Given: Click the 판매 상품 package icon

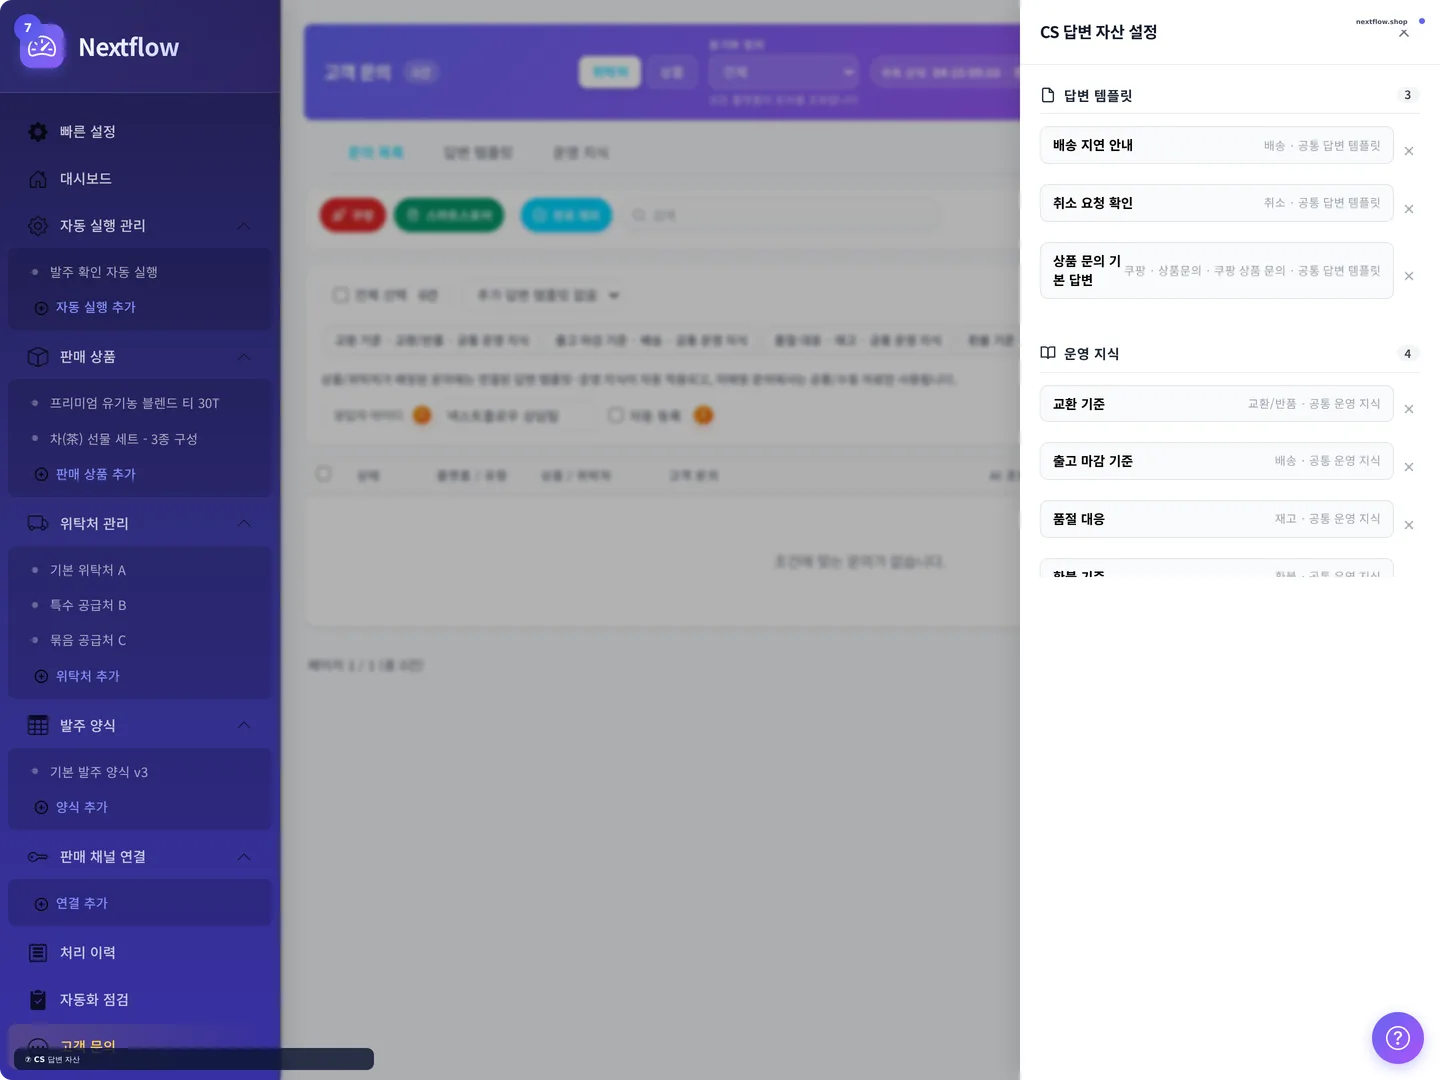Looking at the screenshot, I should 37,357.
